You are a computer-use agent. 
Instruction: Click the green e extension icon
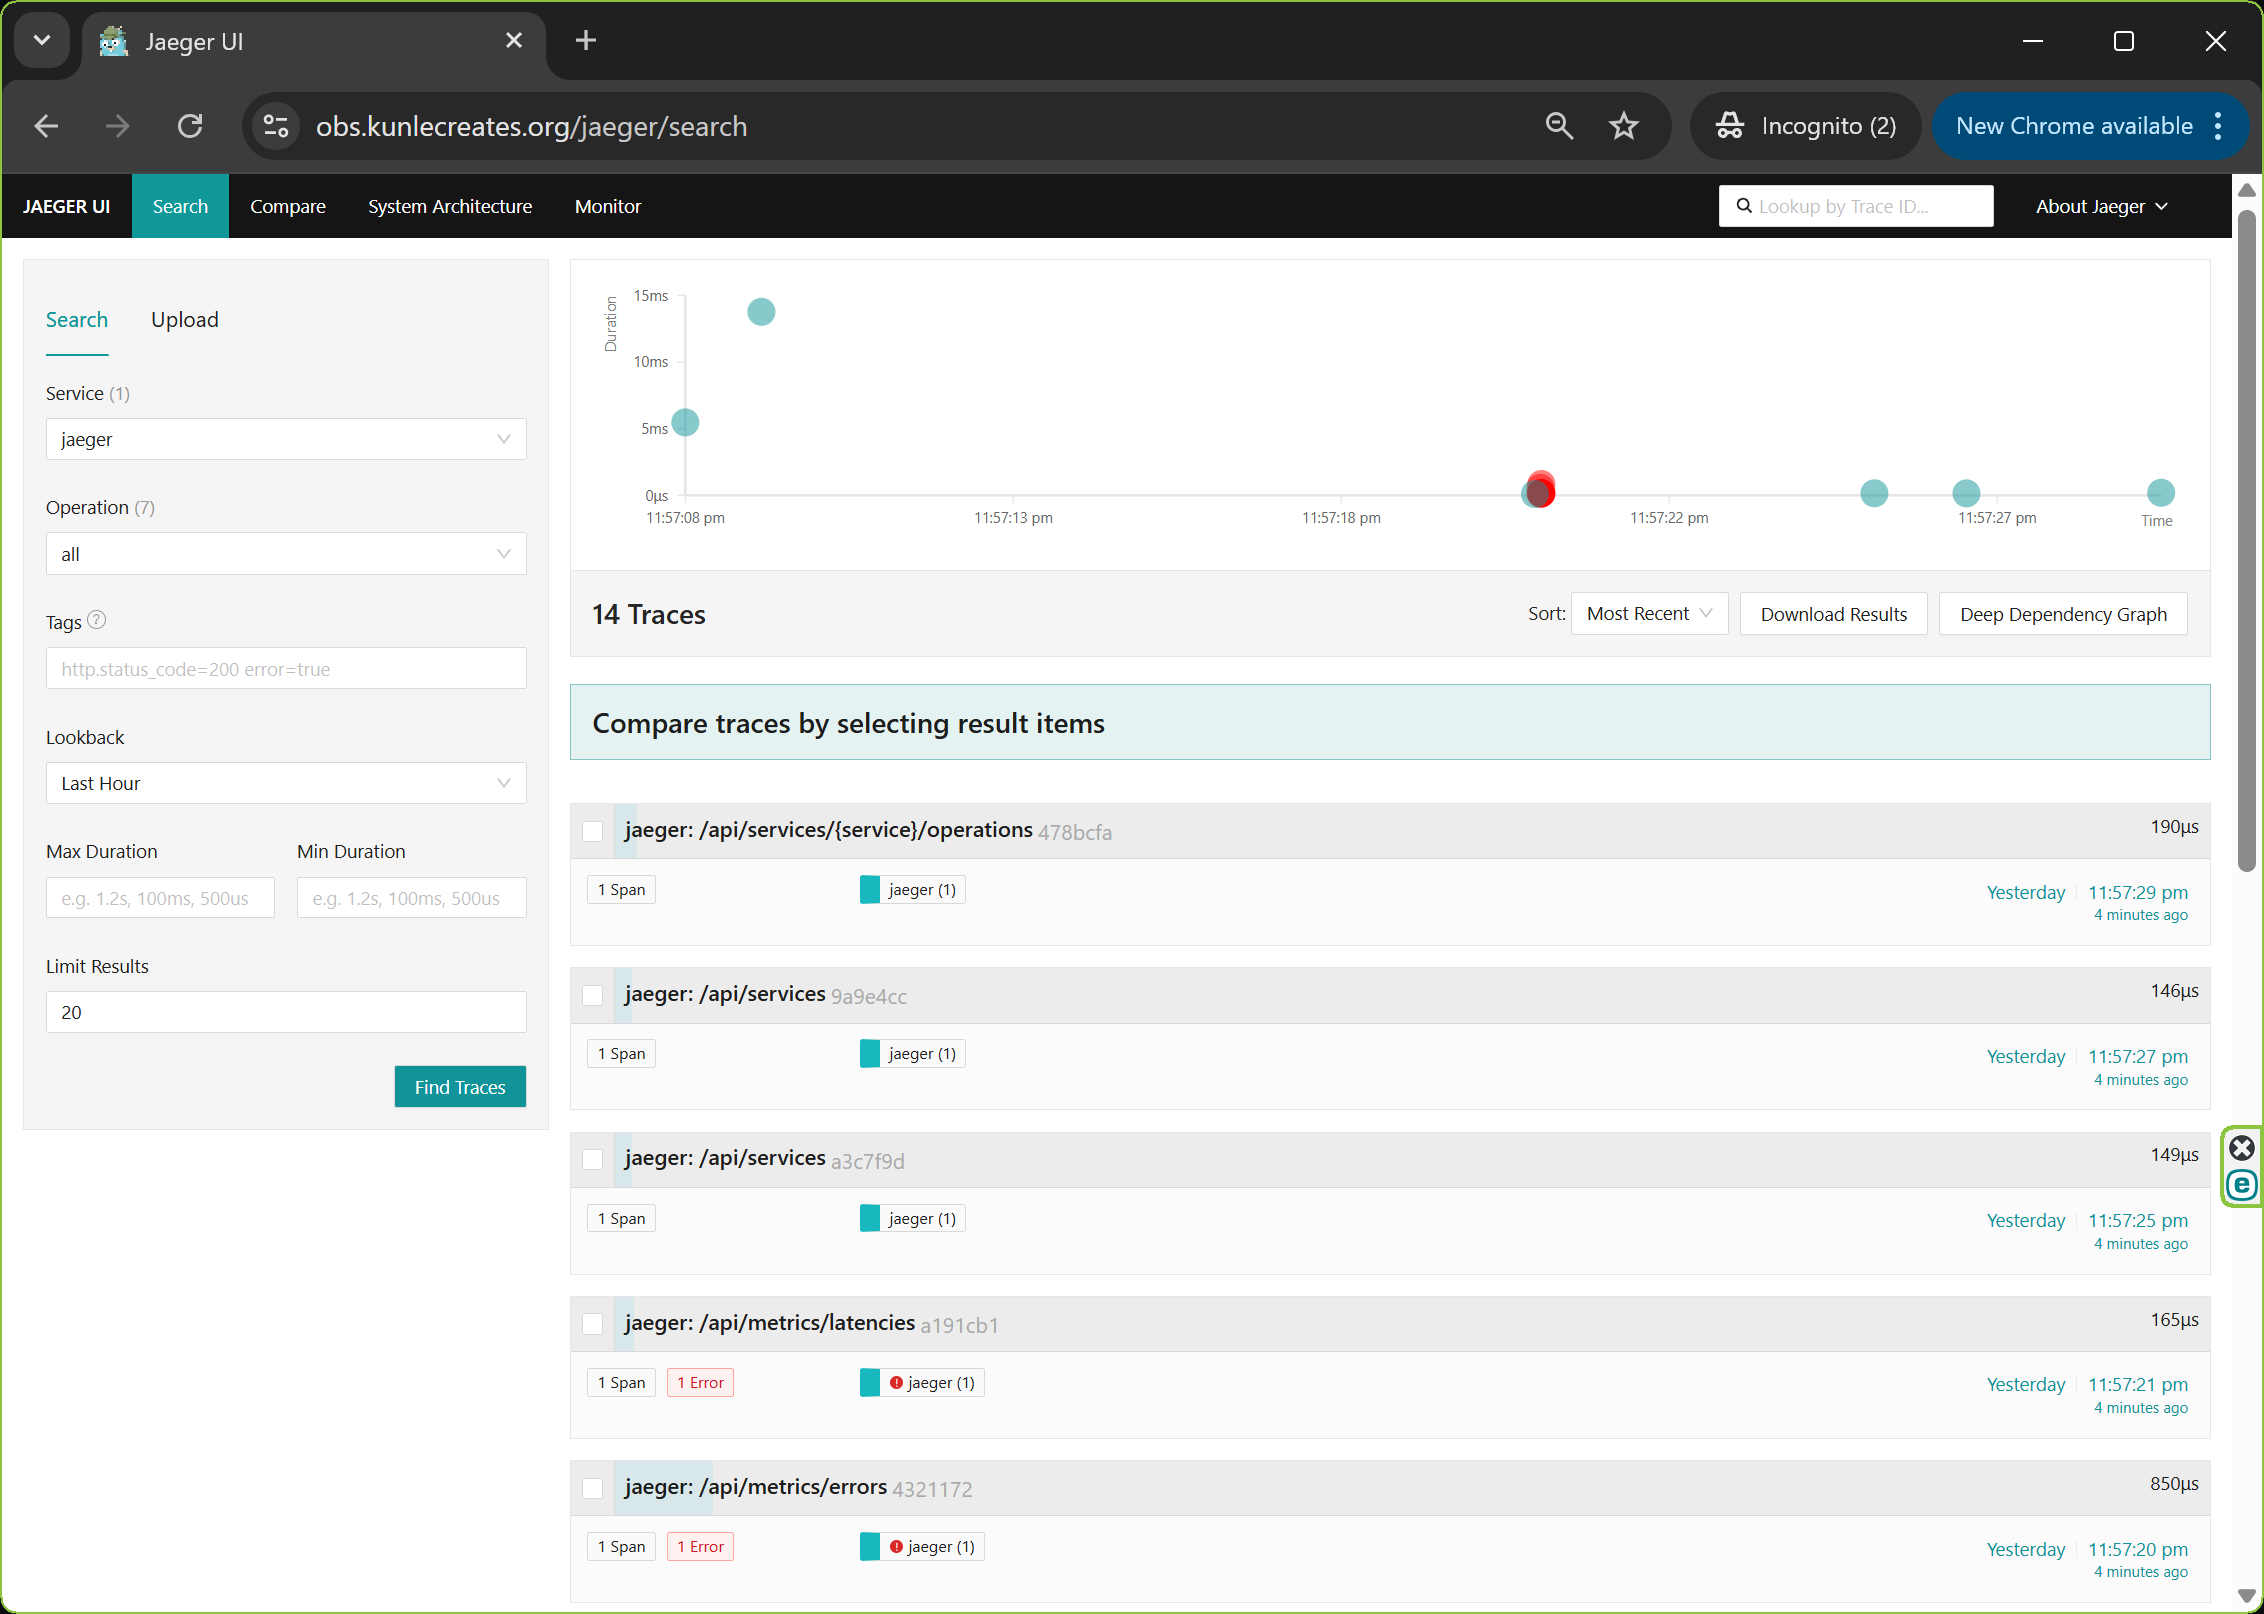point(2243,1186)
